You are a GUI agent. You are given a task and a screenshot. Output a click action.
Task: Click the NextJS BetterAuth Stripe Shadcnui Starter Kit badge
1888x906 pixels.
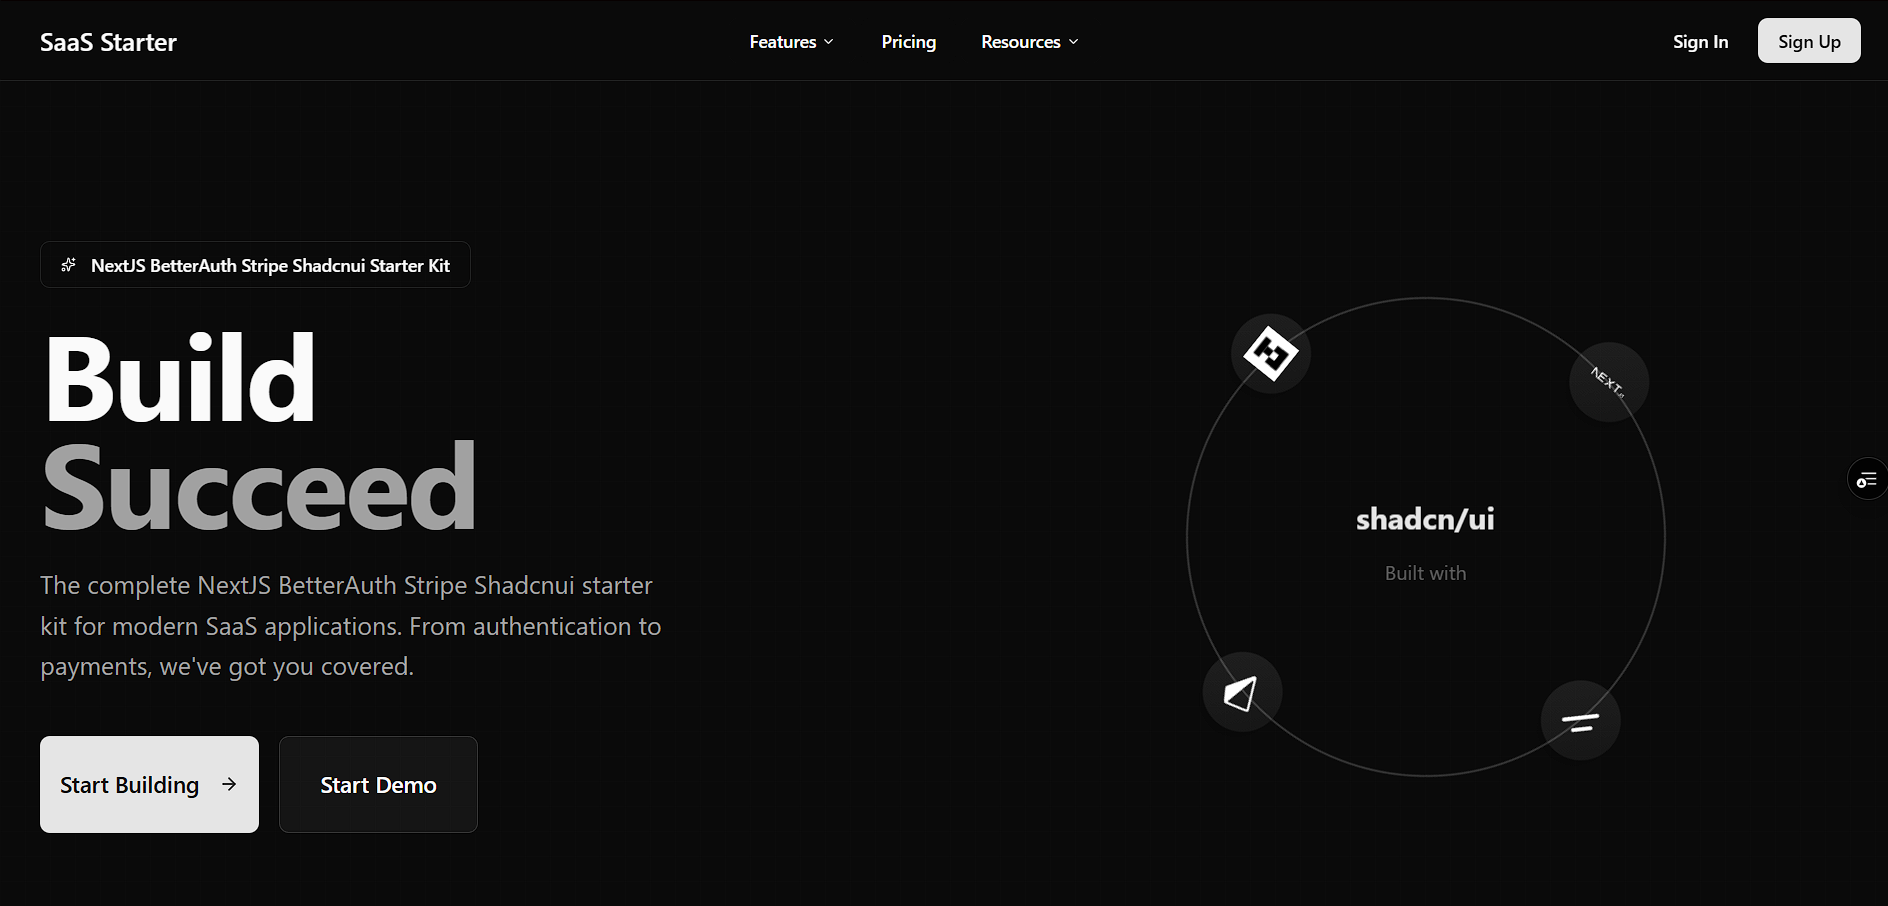254,264
